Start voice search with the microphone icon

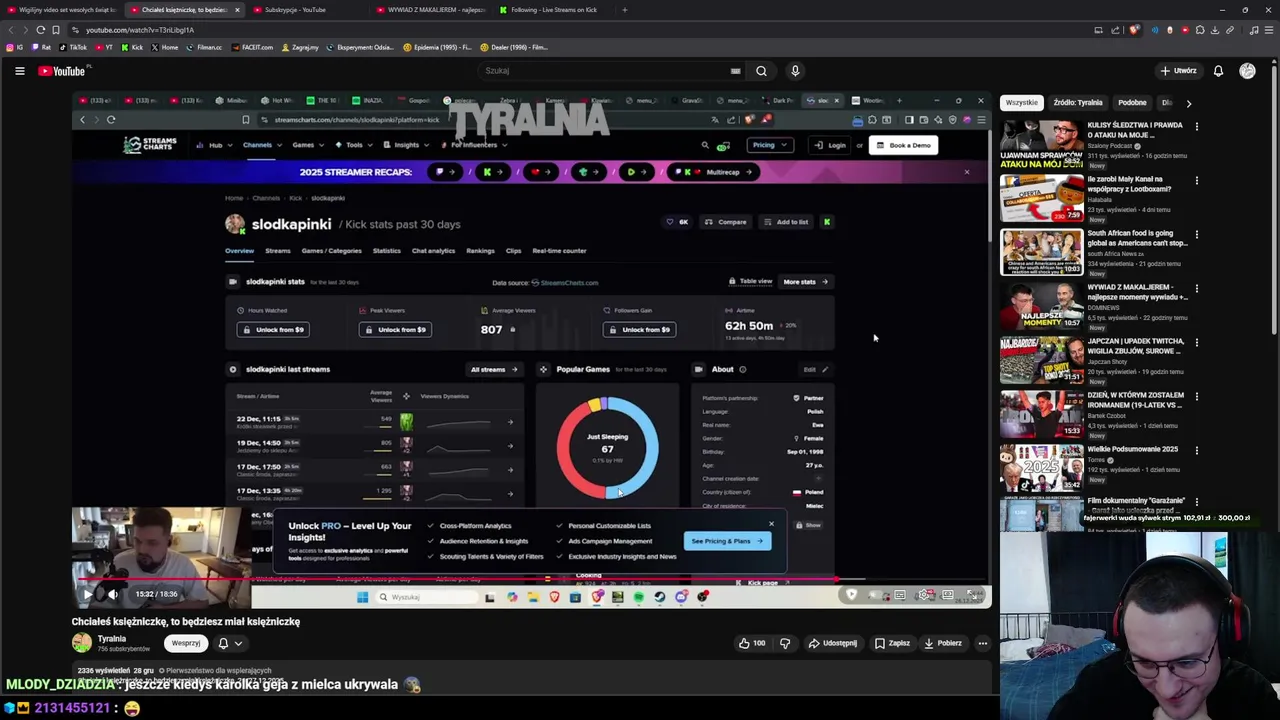click(x=795, y=71)
